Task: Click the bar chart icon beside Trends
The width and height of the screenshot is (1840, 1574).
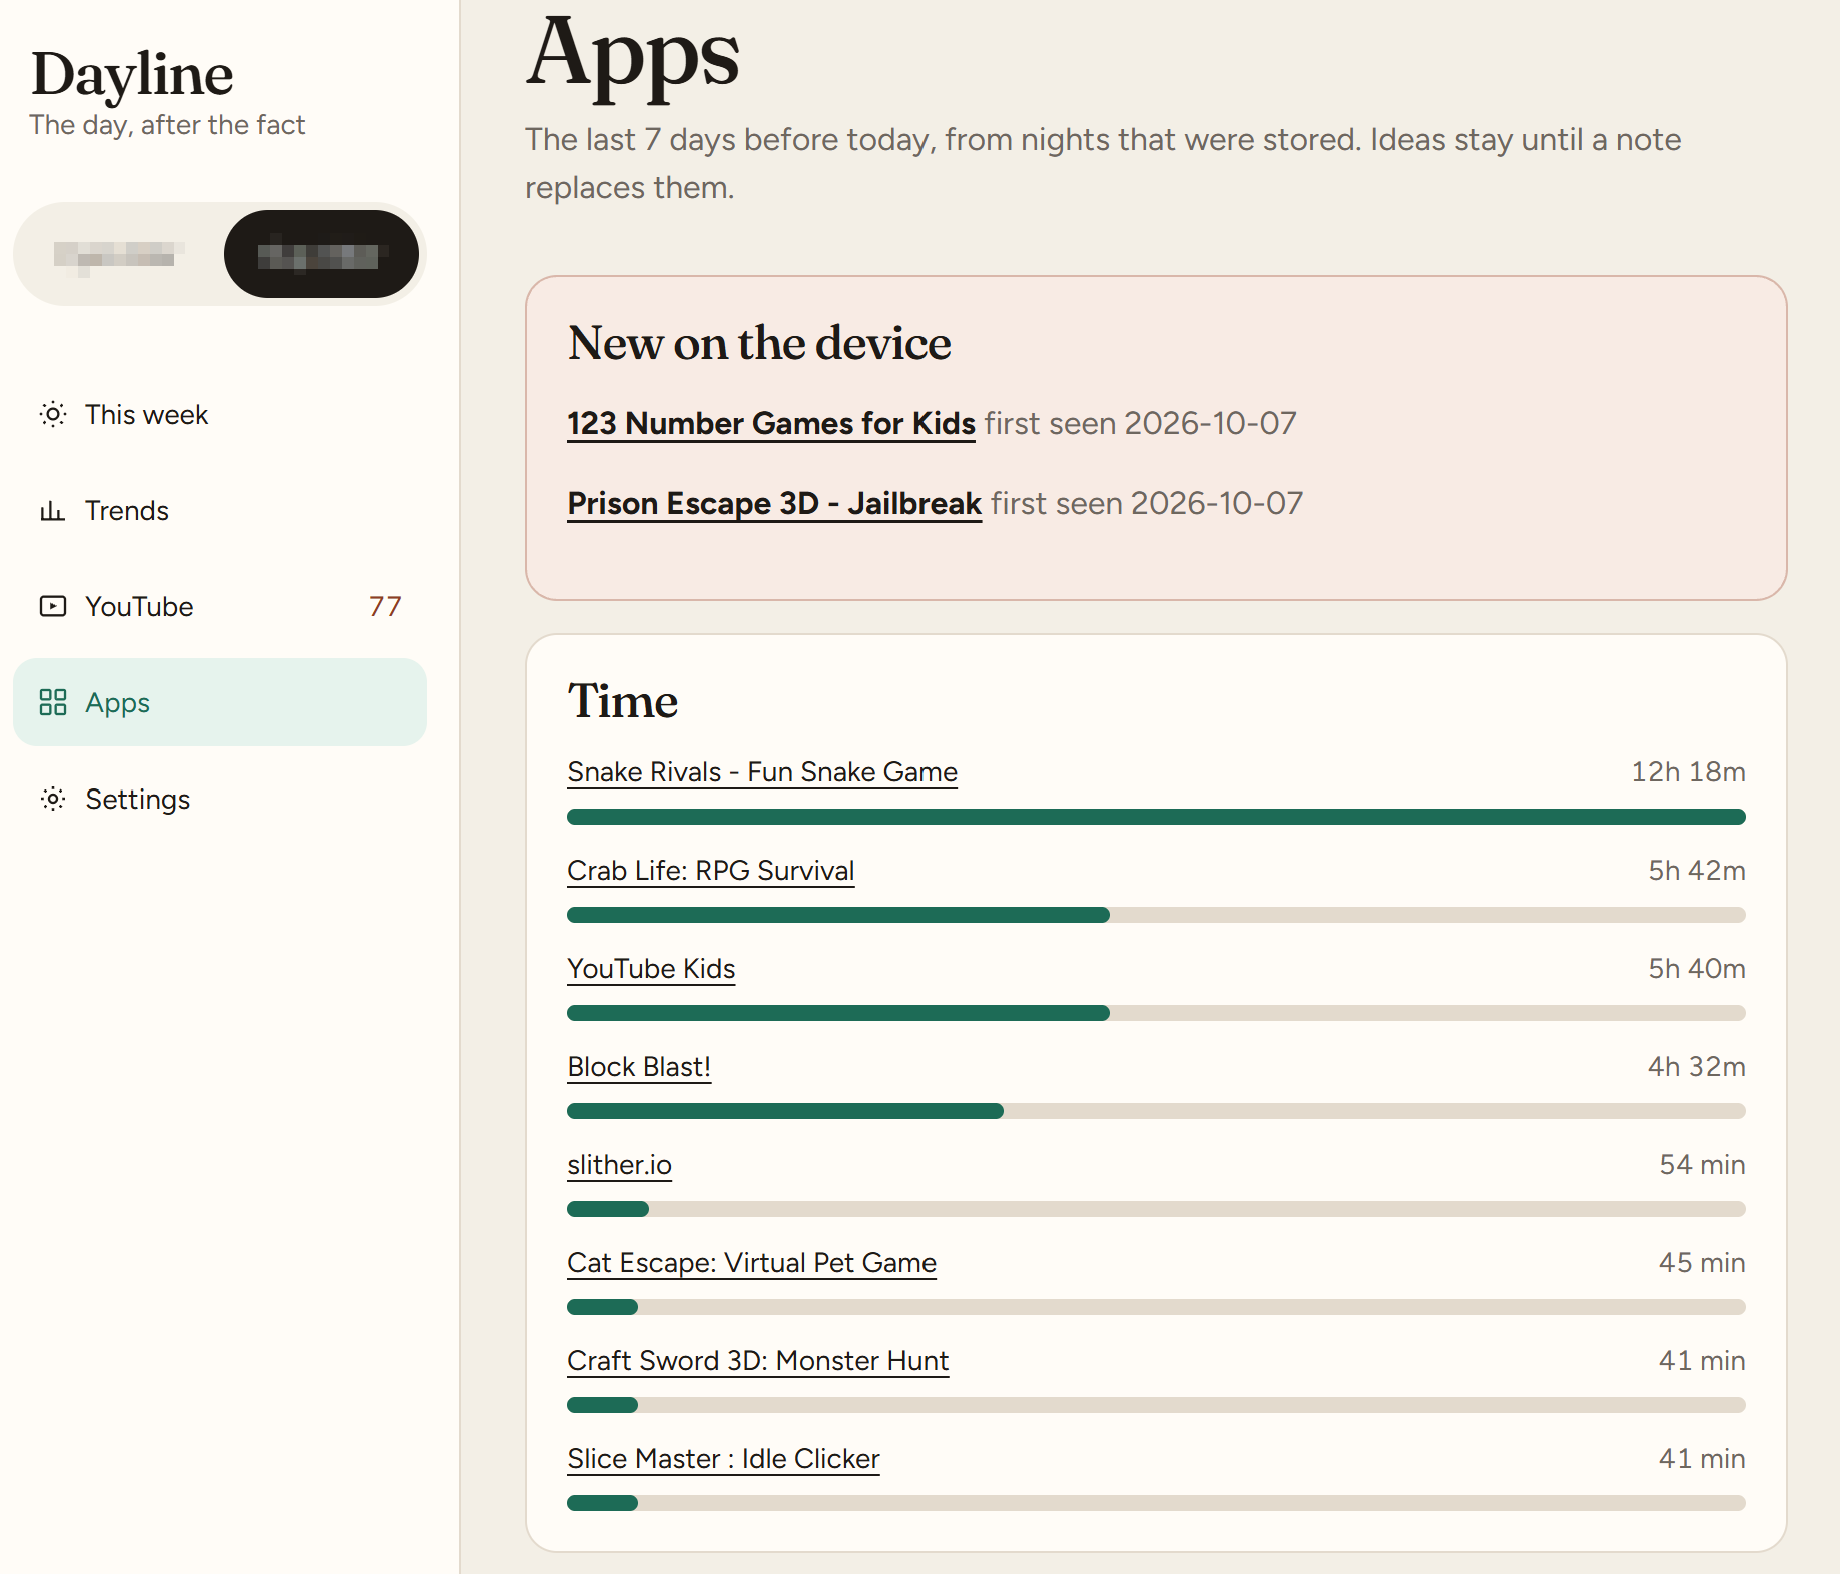Action: (53, 511)
